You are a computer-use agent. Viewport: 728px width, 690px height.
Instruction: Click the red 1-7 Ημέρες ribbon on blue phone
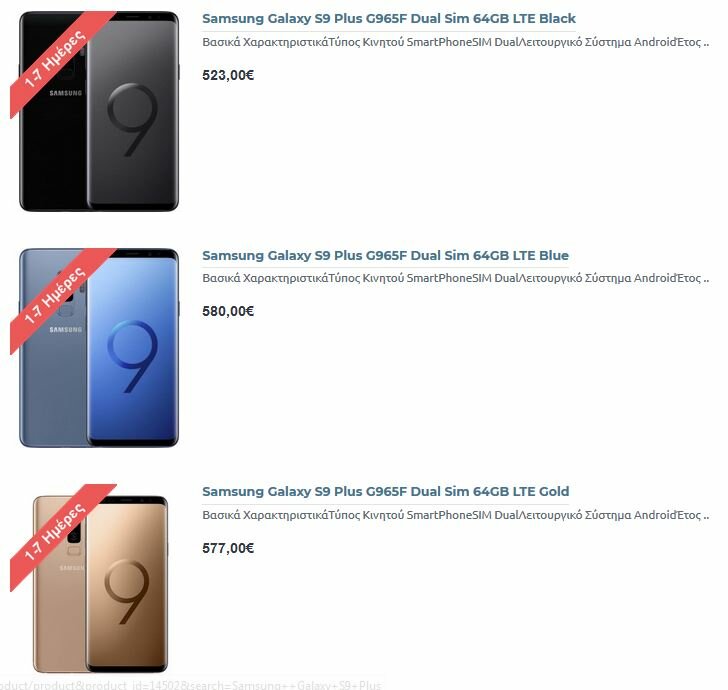[56, 296]
